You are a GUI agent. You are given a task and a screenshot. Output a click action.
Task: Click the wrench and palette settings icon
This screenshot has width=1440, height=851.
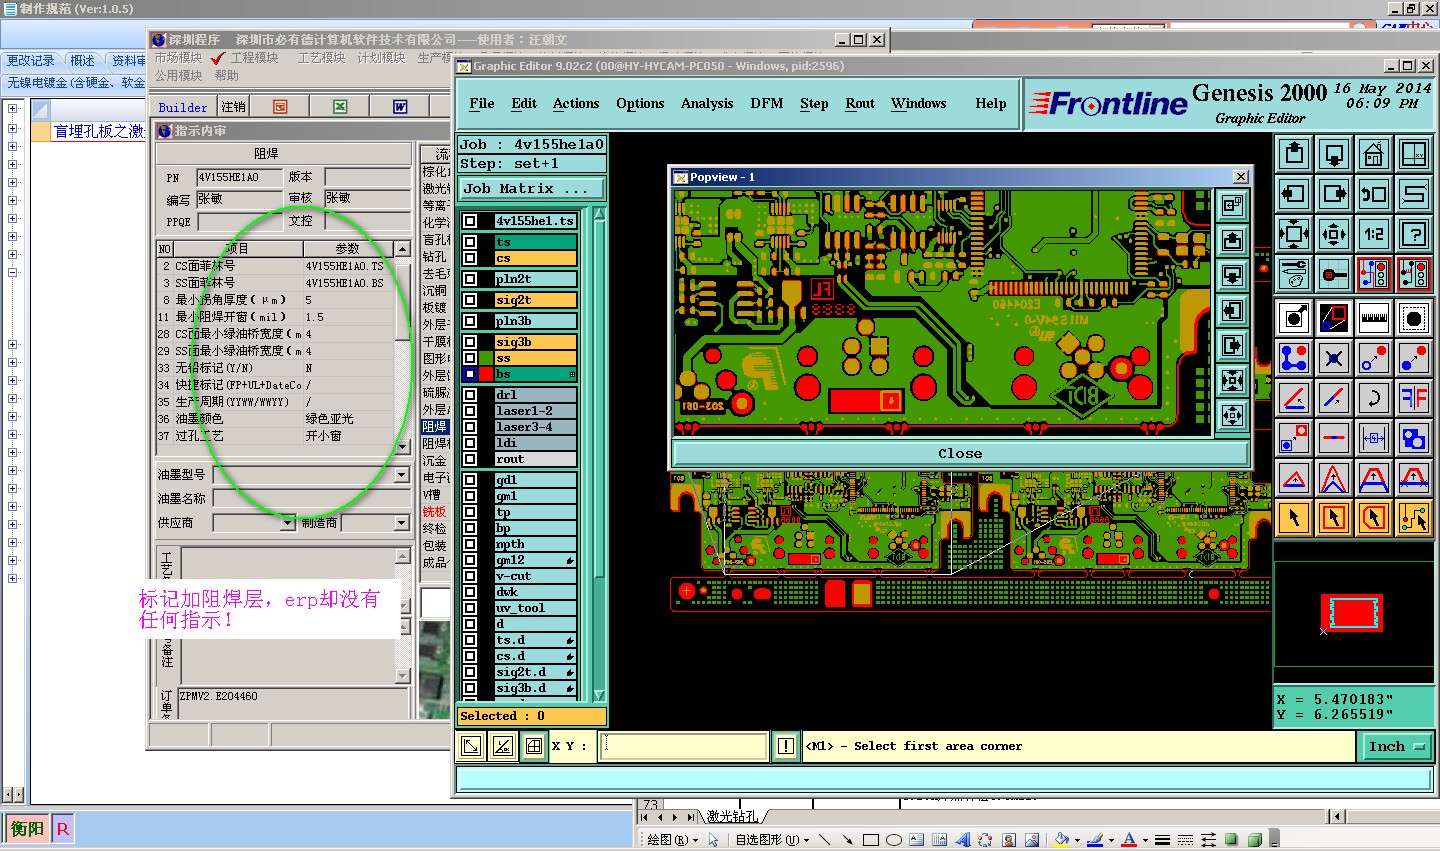pos(1294,273)
